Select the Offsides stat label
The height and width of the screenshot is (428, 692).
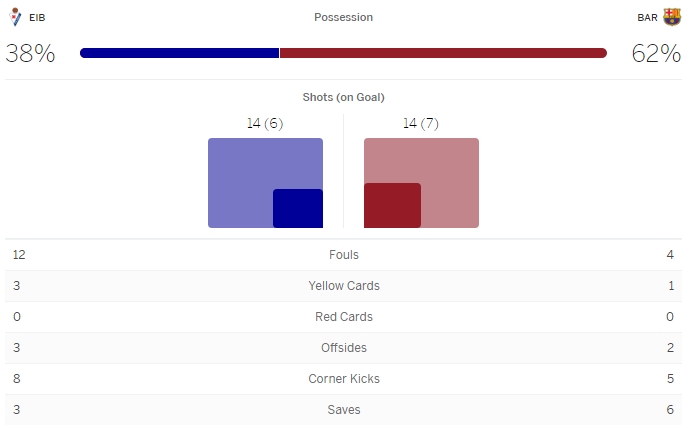pyautogui.click(x=343, y=348)
